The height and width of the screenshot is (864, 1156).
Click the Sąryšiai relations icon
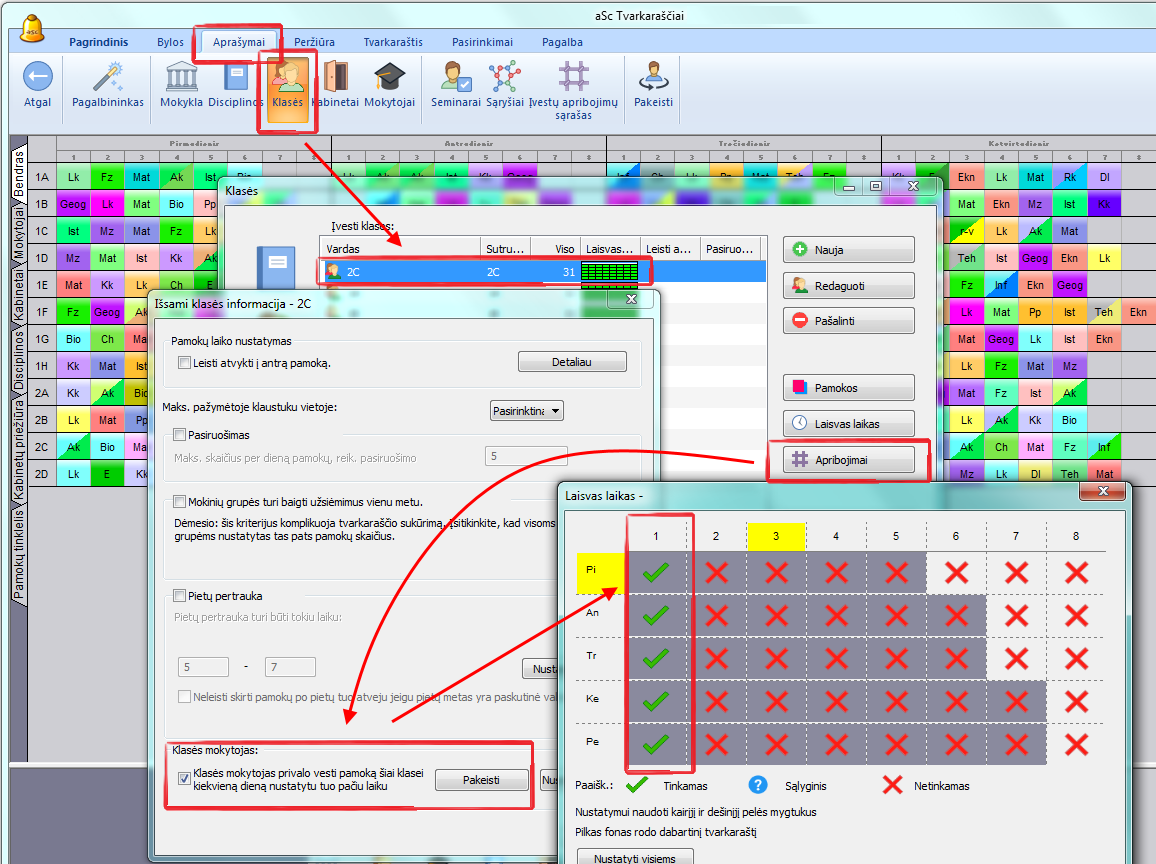click(x=505, y=78)
